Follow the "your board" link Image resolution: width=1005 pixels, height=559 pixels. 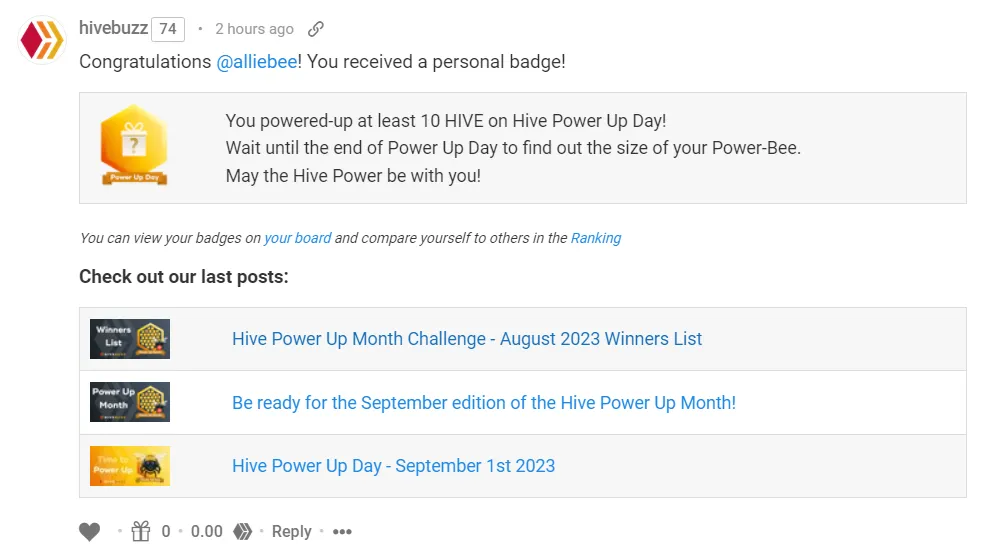tap(297, 238)
